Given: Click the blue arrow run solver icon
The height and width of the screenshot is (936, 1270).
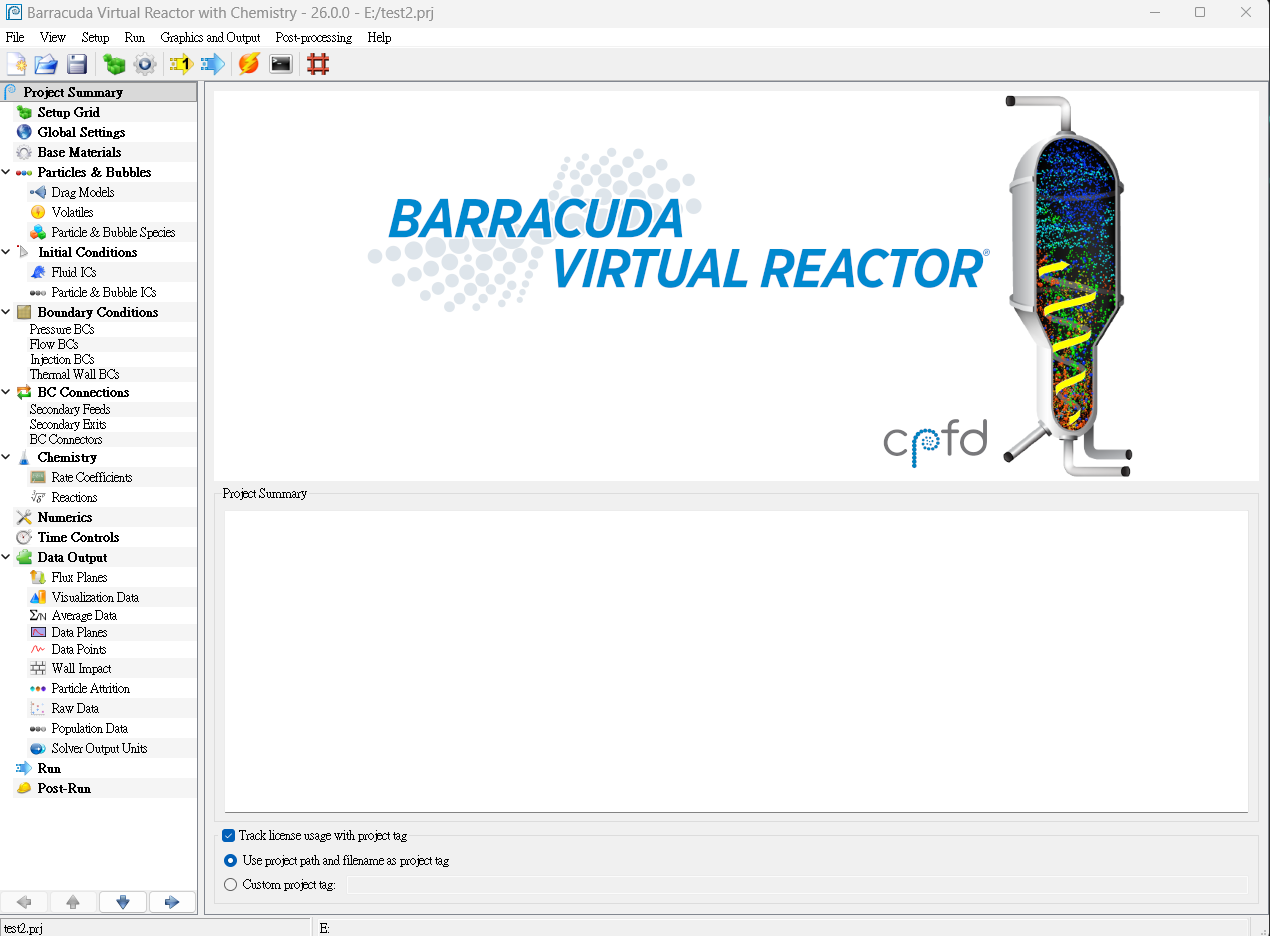Looking at the screenshot, I should (212, 64).
